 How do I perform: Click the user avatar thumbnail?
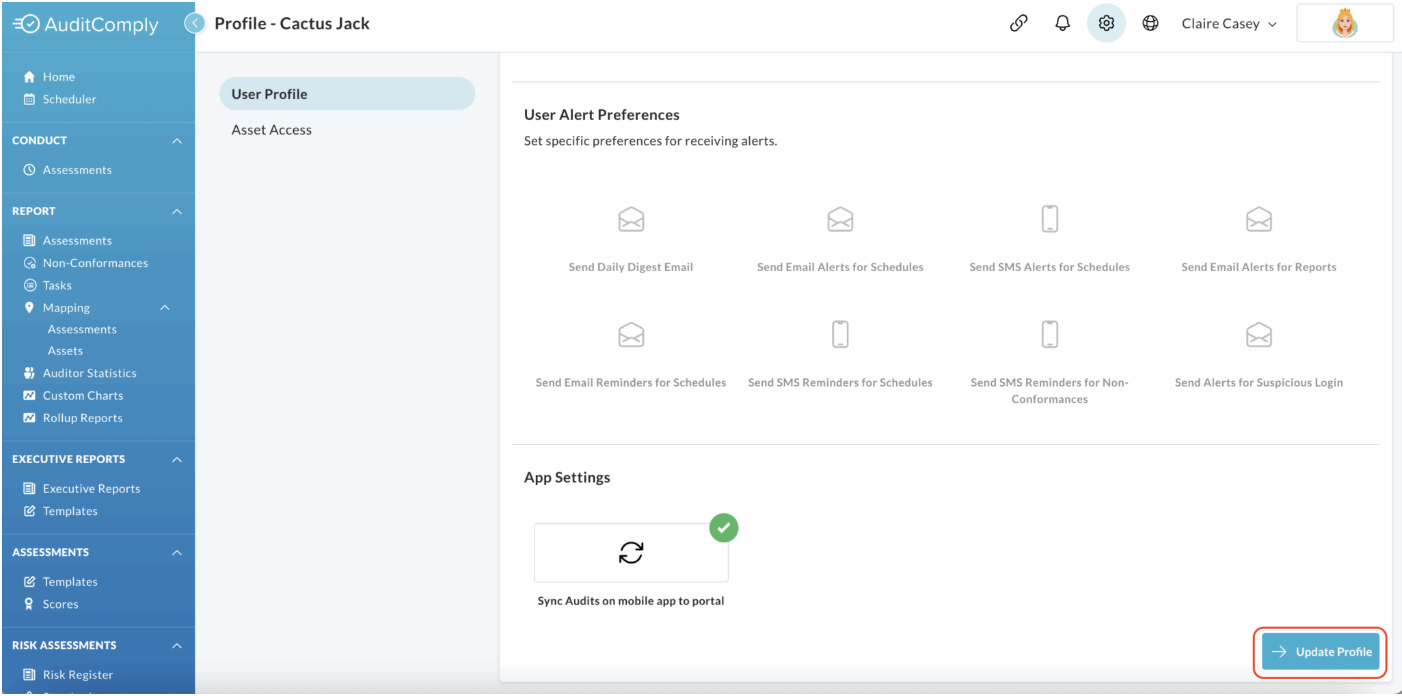[1345, 24]
